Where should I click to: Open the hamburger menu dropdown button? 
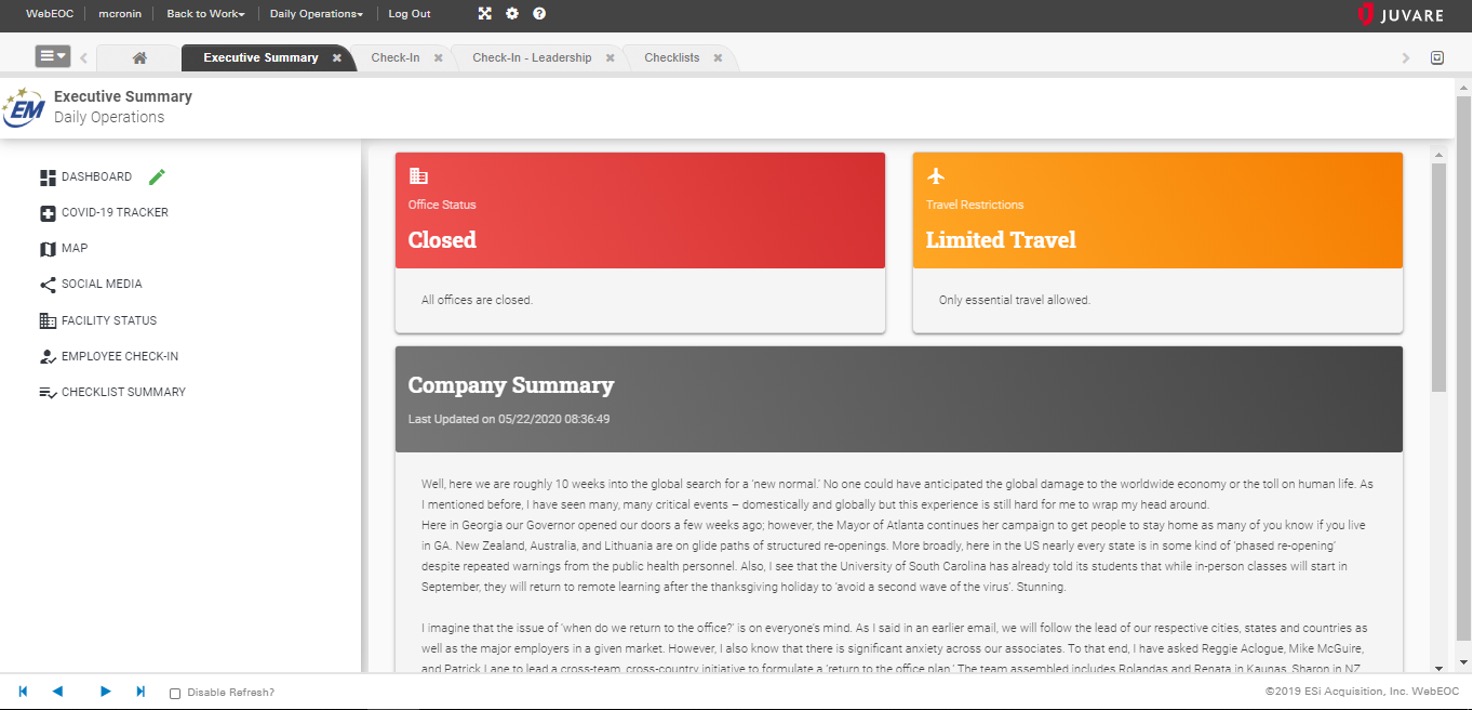(53, 57)
